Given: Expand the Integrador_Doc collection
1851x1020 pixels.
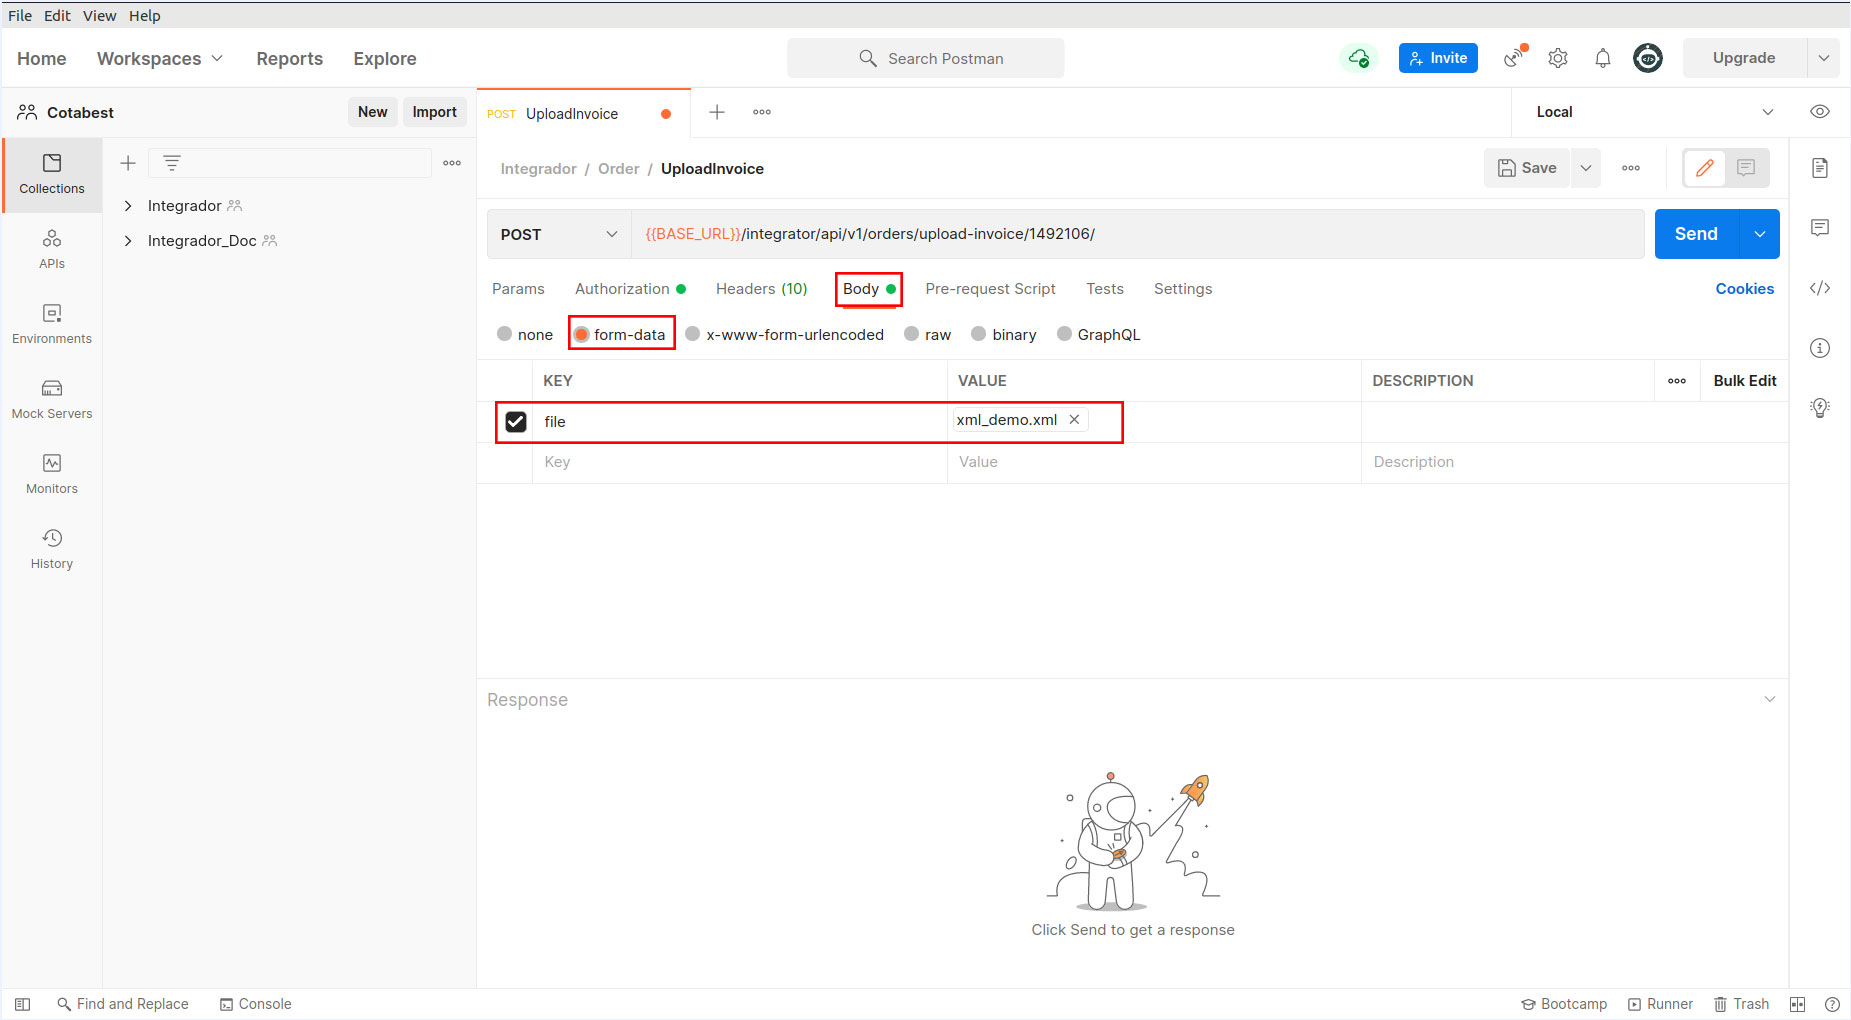Looking at the screenshot, I should click(x=128, y=241).
